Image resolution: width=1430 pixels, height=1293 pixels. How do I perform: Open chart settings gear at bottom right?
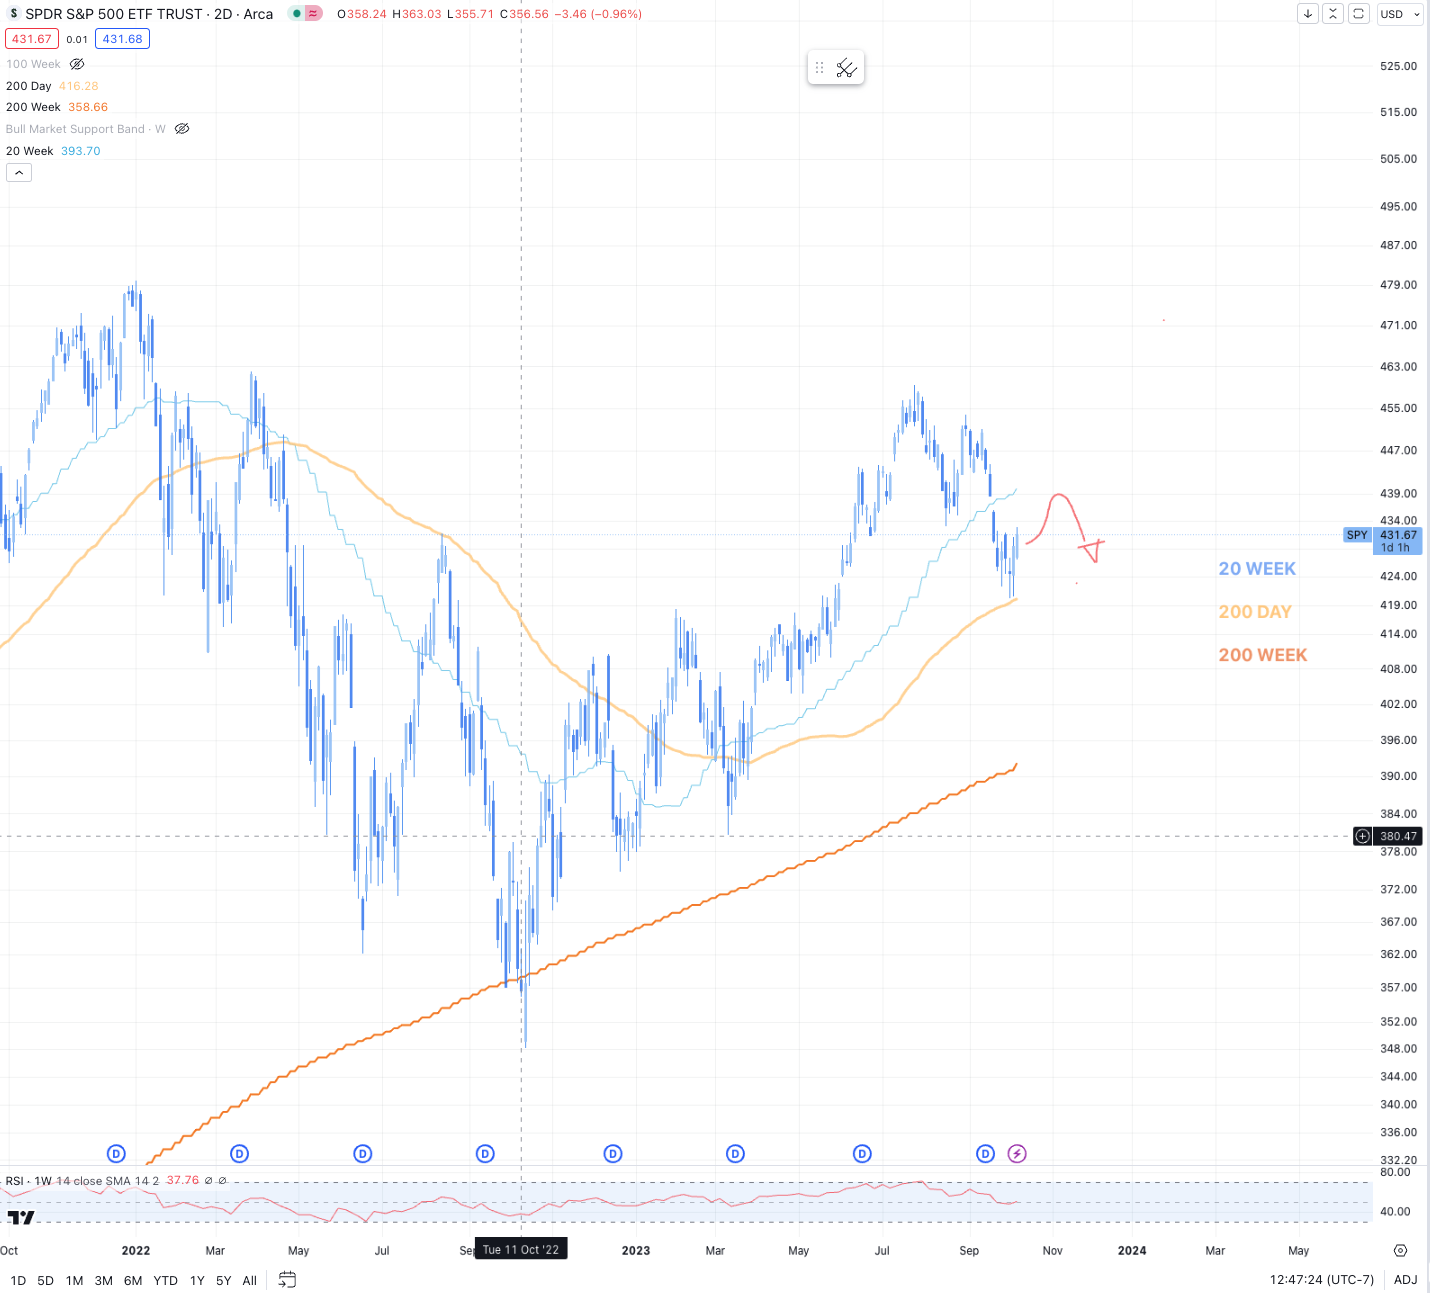pyautogui.click(x=1400, y=1250)
